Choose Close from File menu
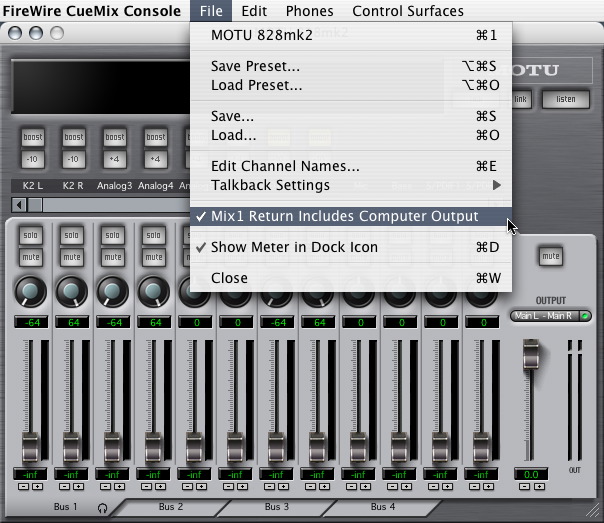604x523 pixels. click(x=351, y=278)
